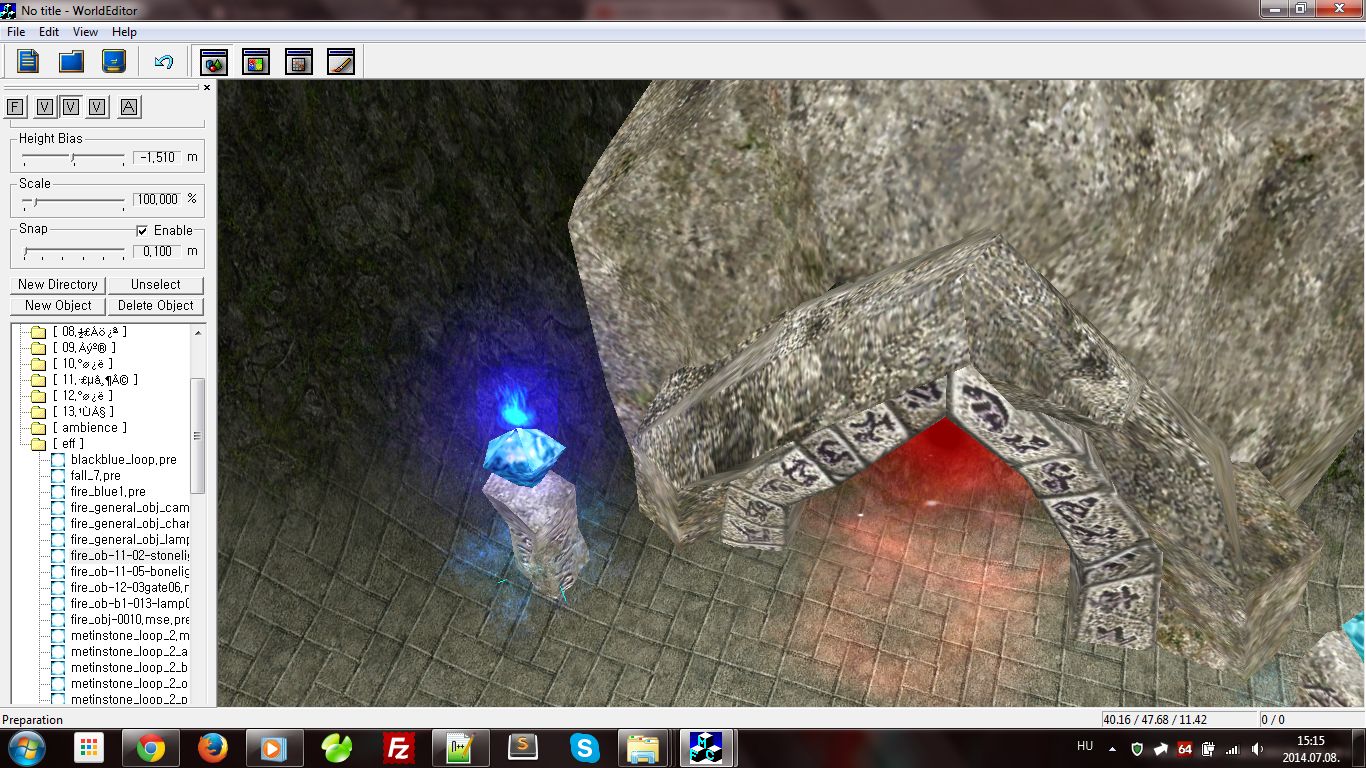The height and width of the screenshot is (768, 1366).
Task: Click the Delete Object button
Action: [x=155, y=305]
